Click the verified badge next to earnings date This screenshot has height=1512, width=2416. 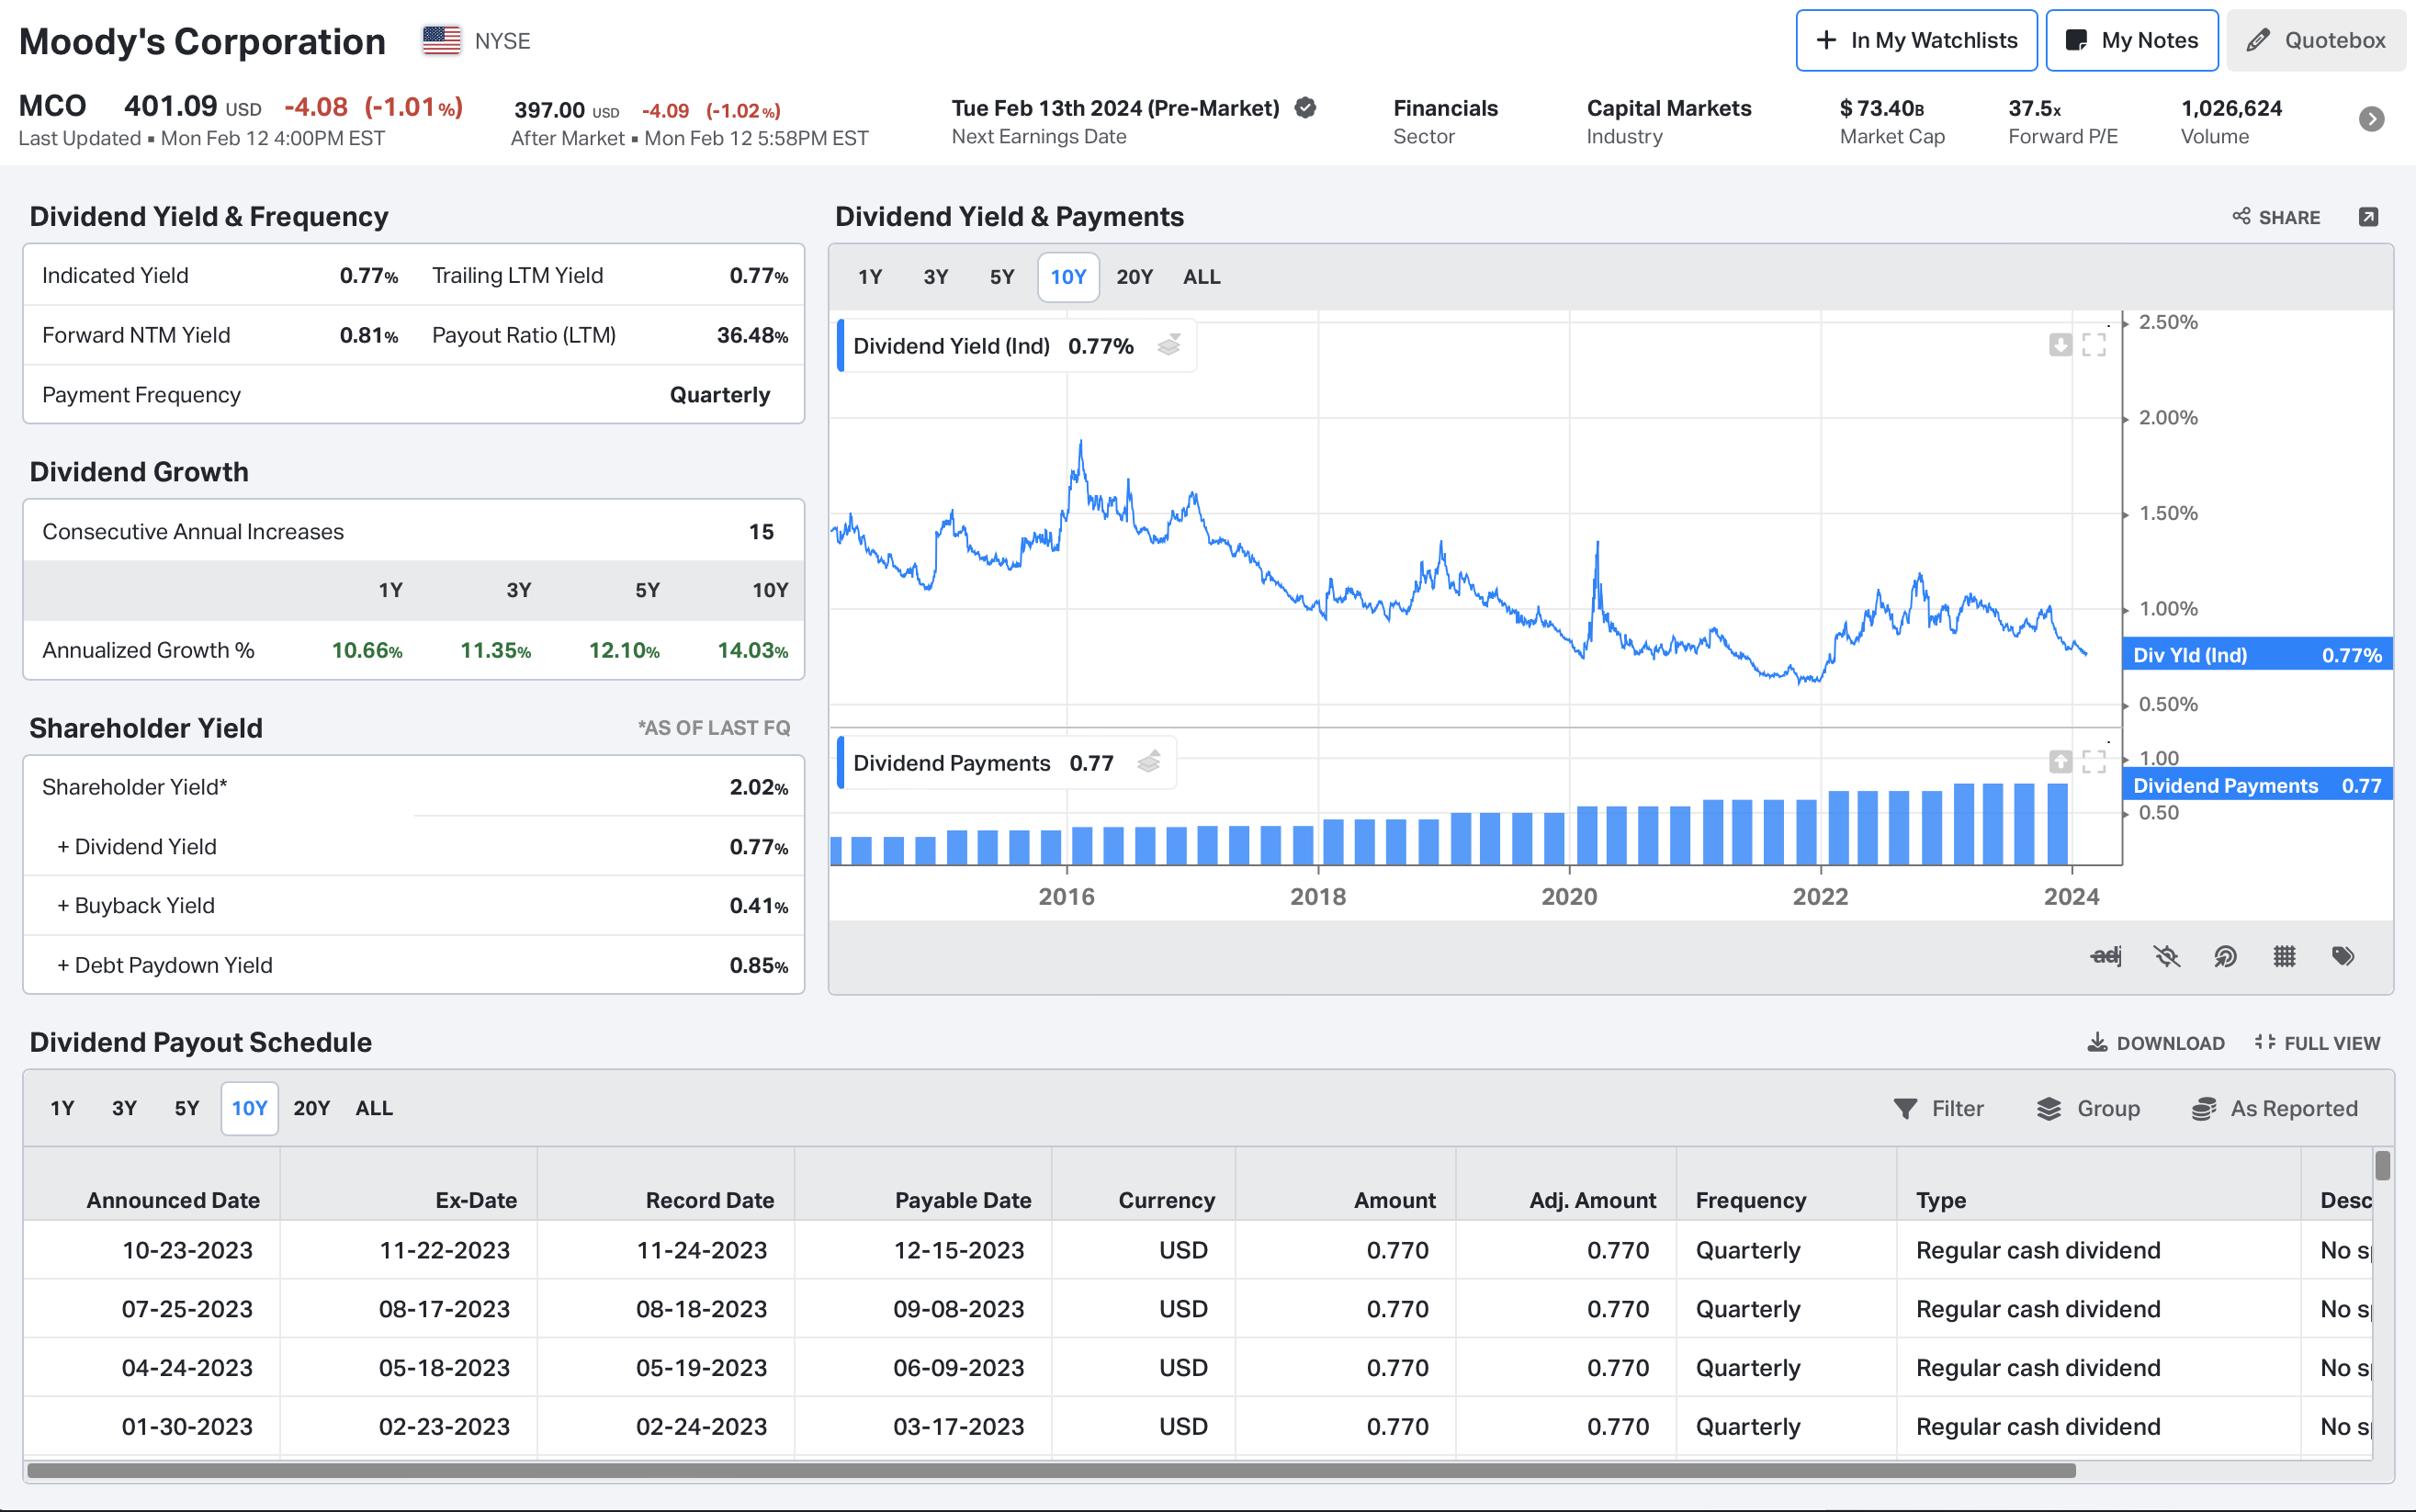point(1305,108)
